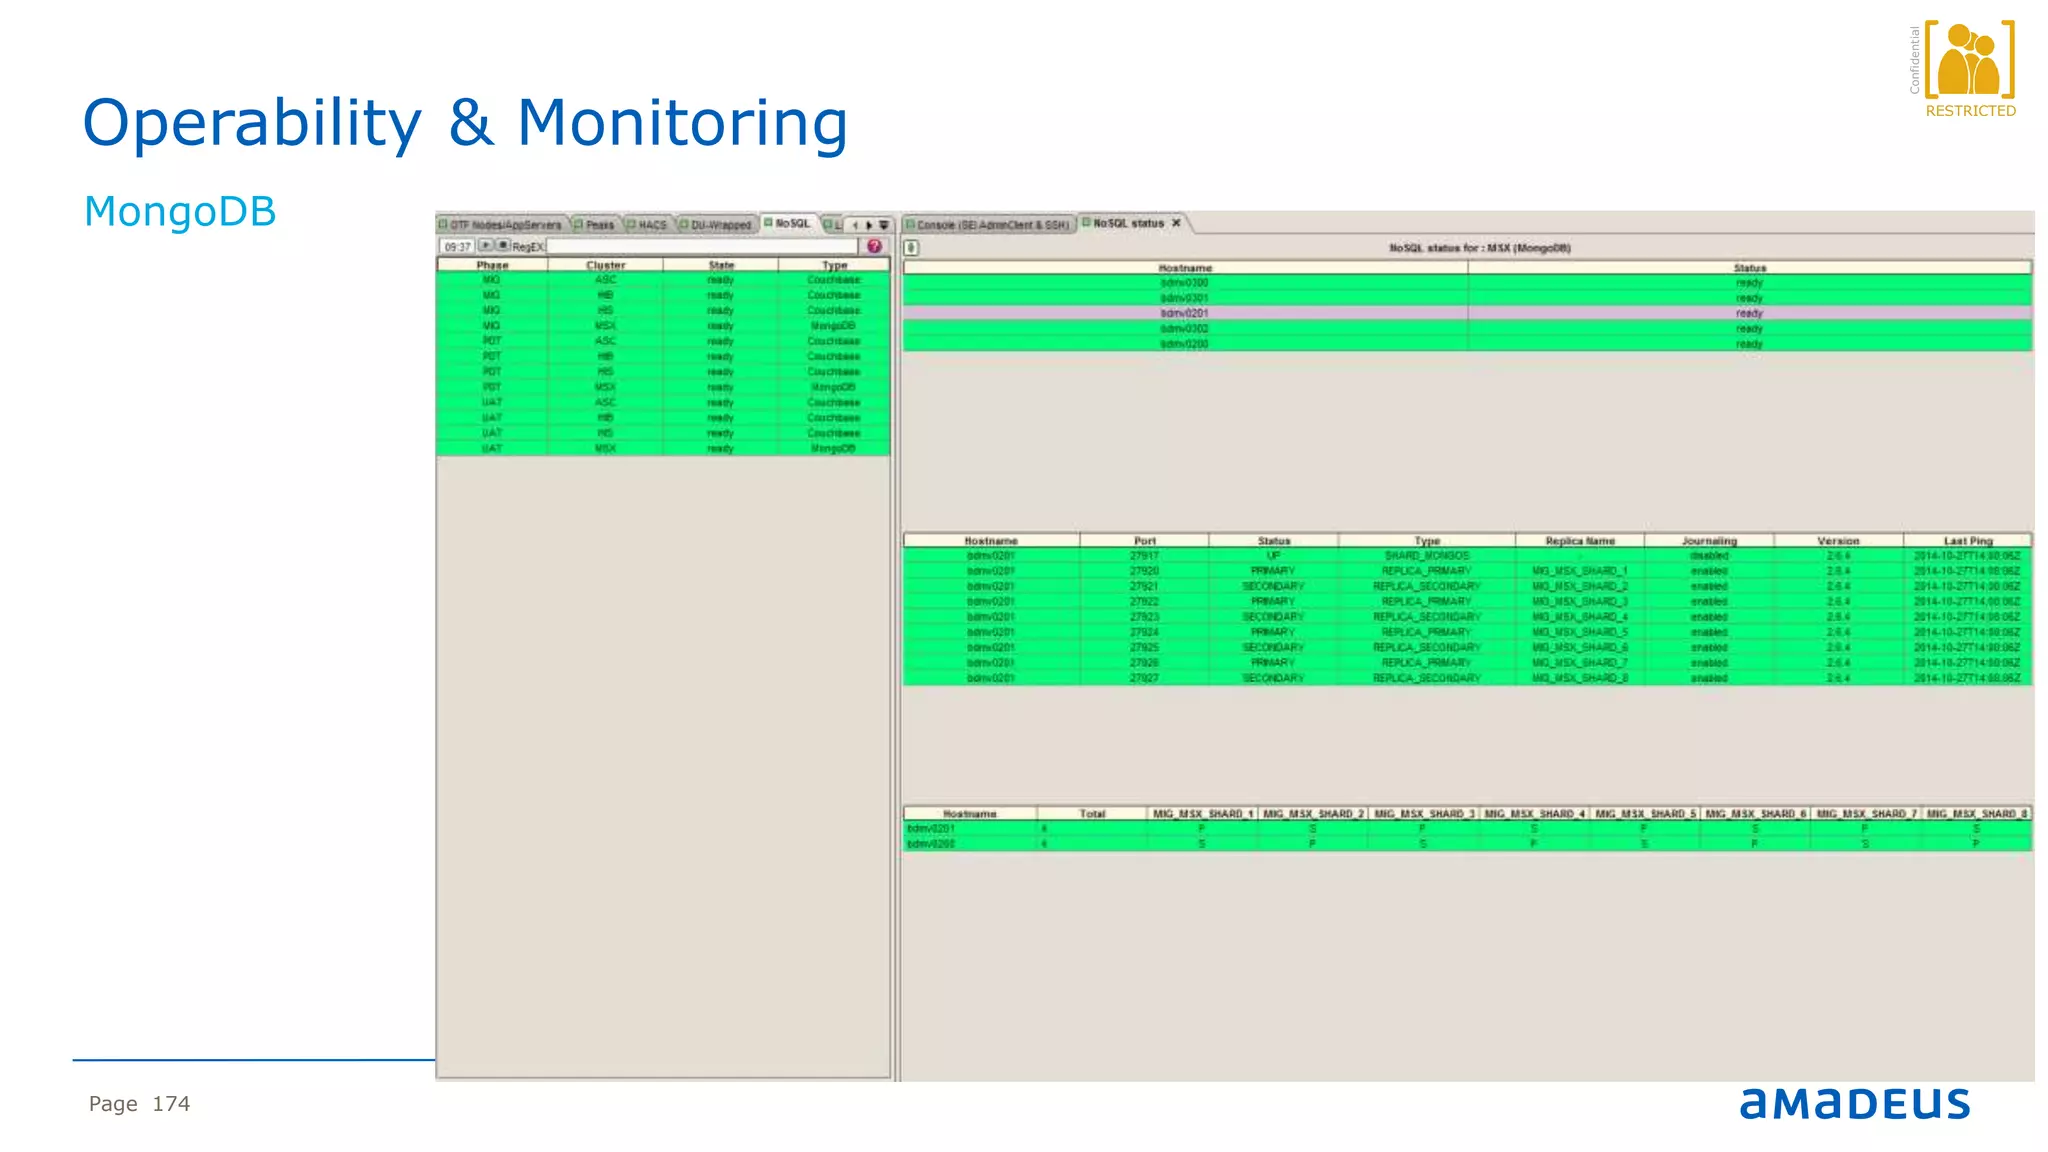Viewport: 2048px width, 1152px height.
Task: Select the PDT ASC Couchbase row
Action: (663, 341)
